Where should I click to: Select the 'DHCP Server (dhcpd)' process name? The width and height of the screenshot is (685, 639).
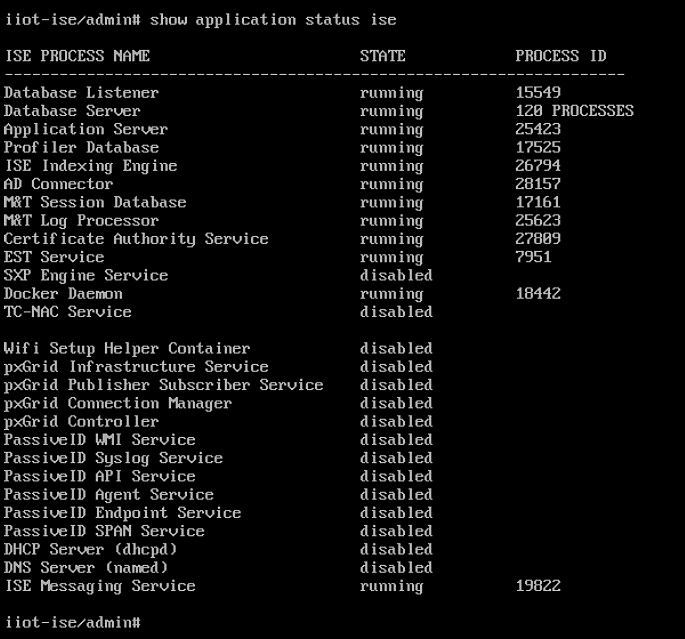pyautogui.click(x=90, y=550)
